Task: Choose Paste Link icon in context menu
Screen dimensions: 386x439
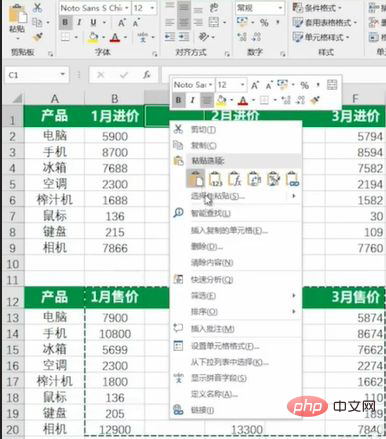Action: coord(292,179)
